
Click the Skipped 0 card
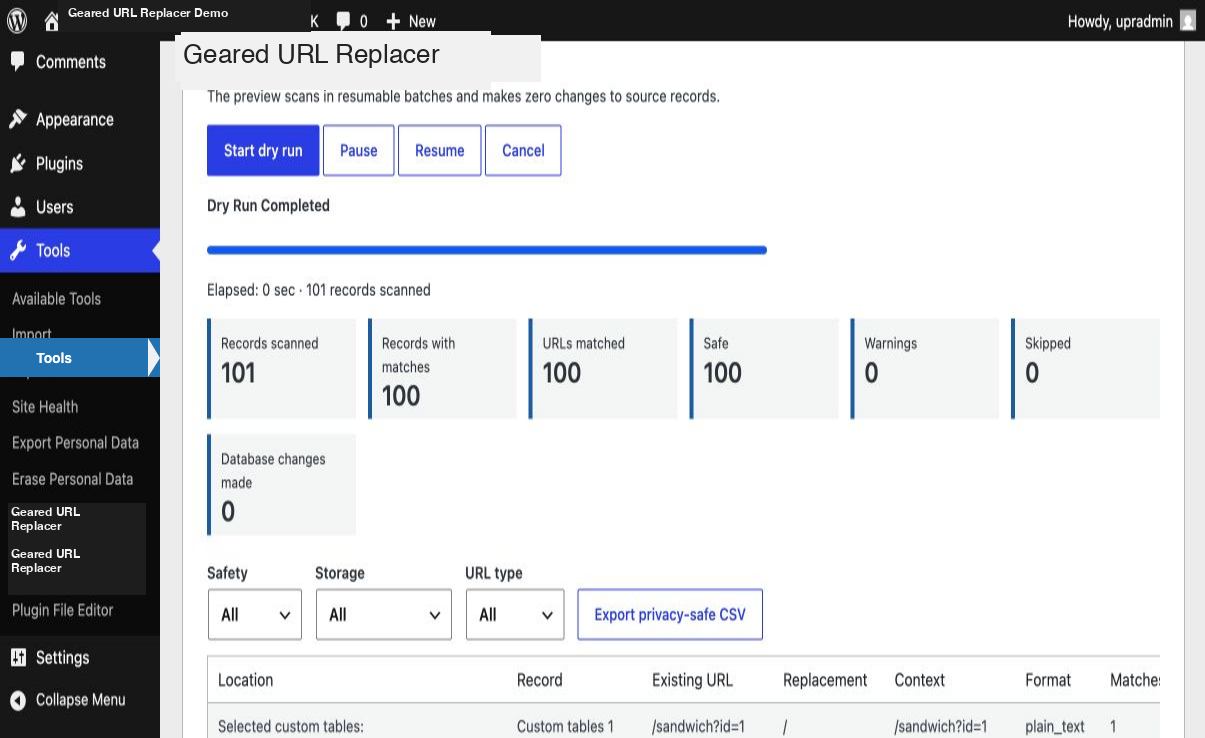1085,368
